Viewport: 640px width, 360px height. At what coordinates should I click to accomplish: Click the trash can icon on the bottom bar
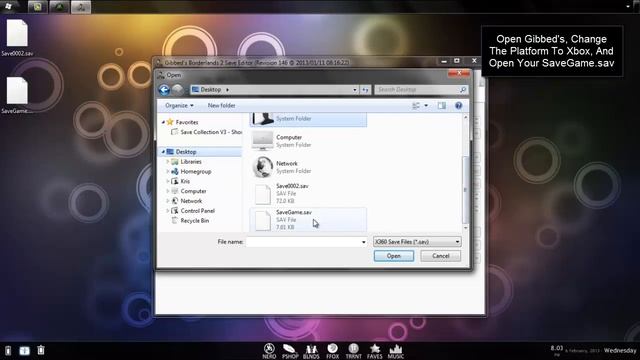click(41, 350)
